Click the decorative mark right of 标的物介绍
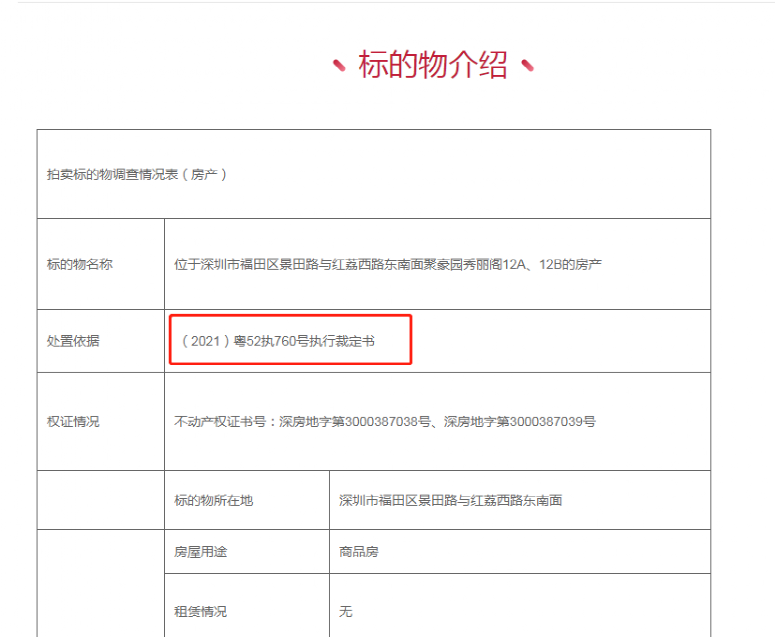 [x=527, y=66]
